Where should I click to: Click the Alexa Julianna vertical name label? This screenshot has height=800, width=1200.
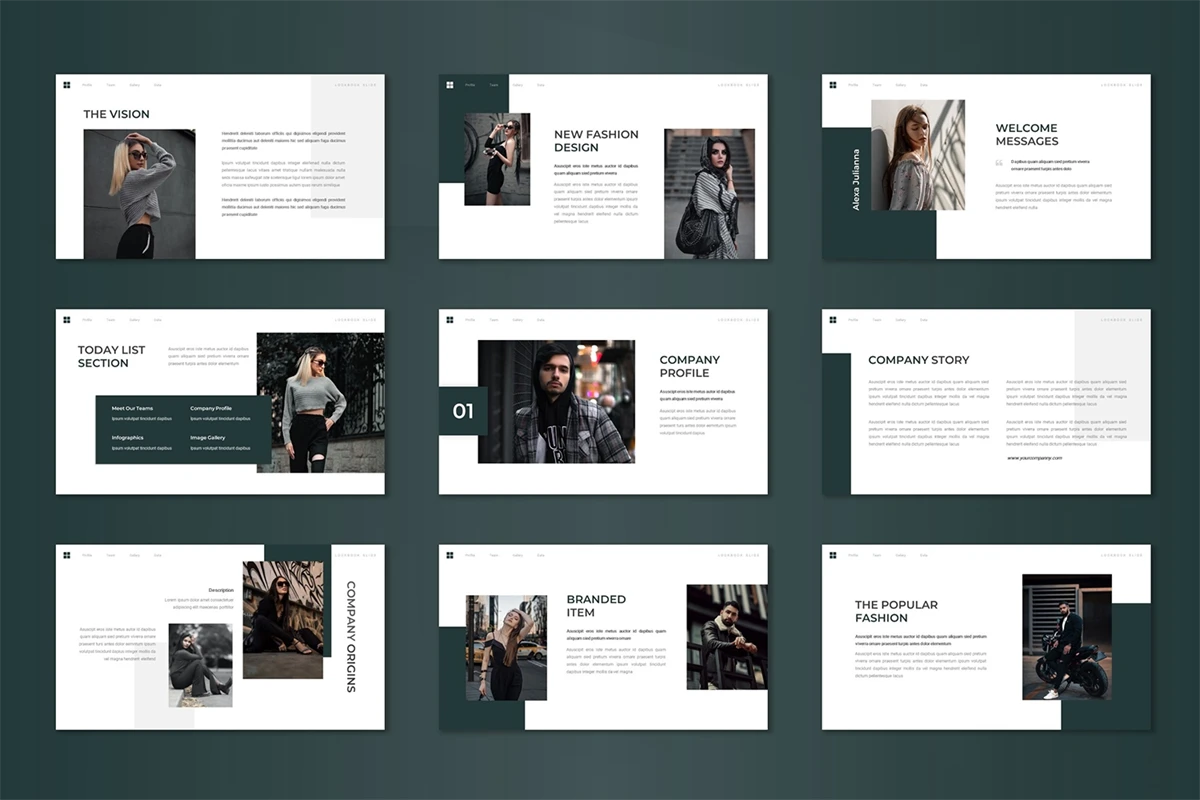click(856, 180)
